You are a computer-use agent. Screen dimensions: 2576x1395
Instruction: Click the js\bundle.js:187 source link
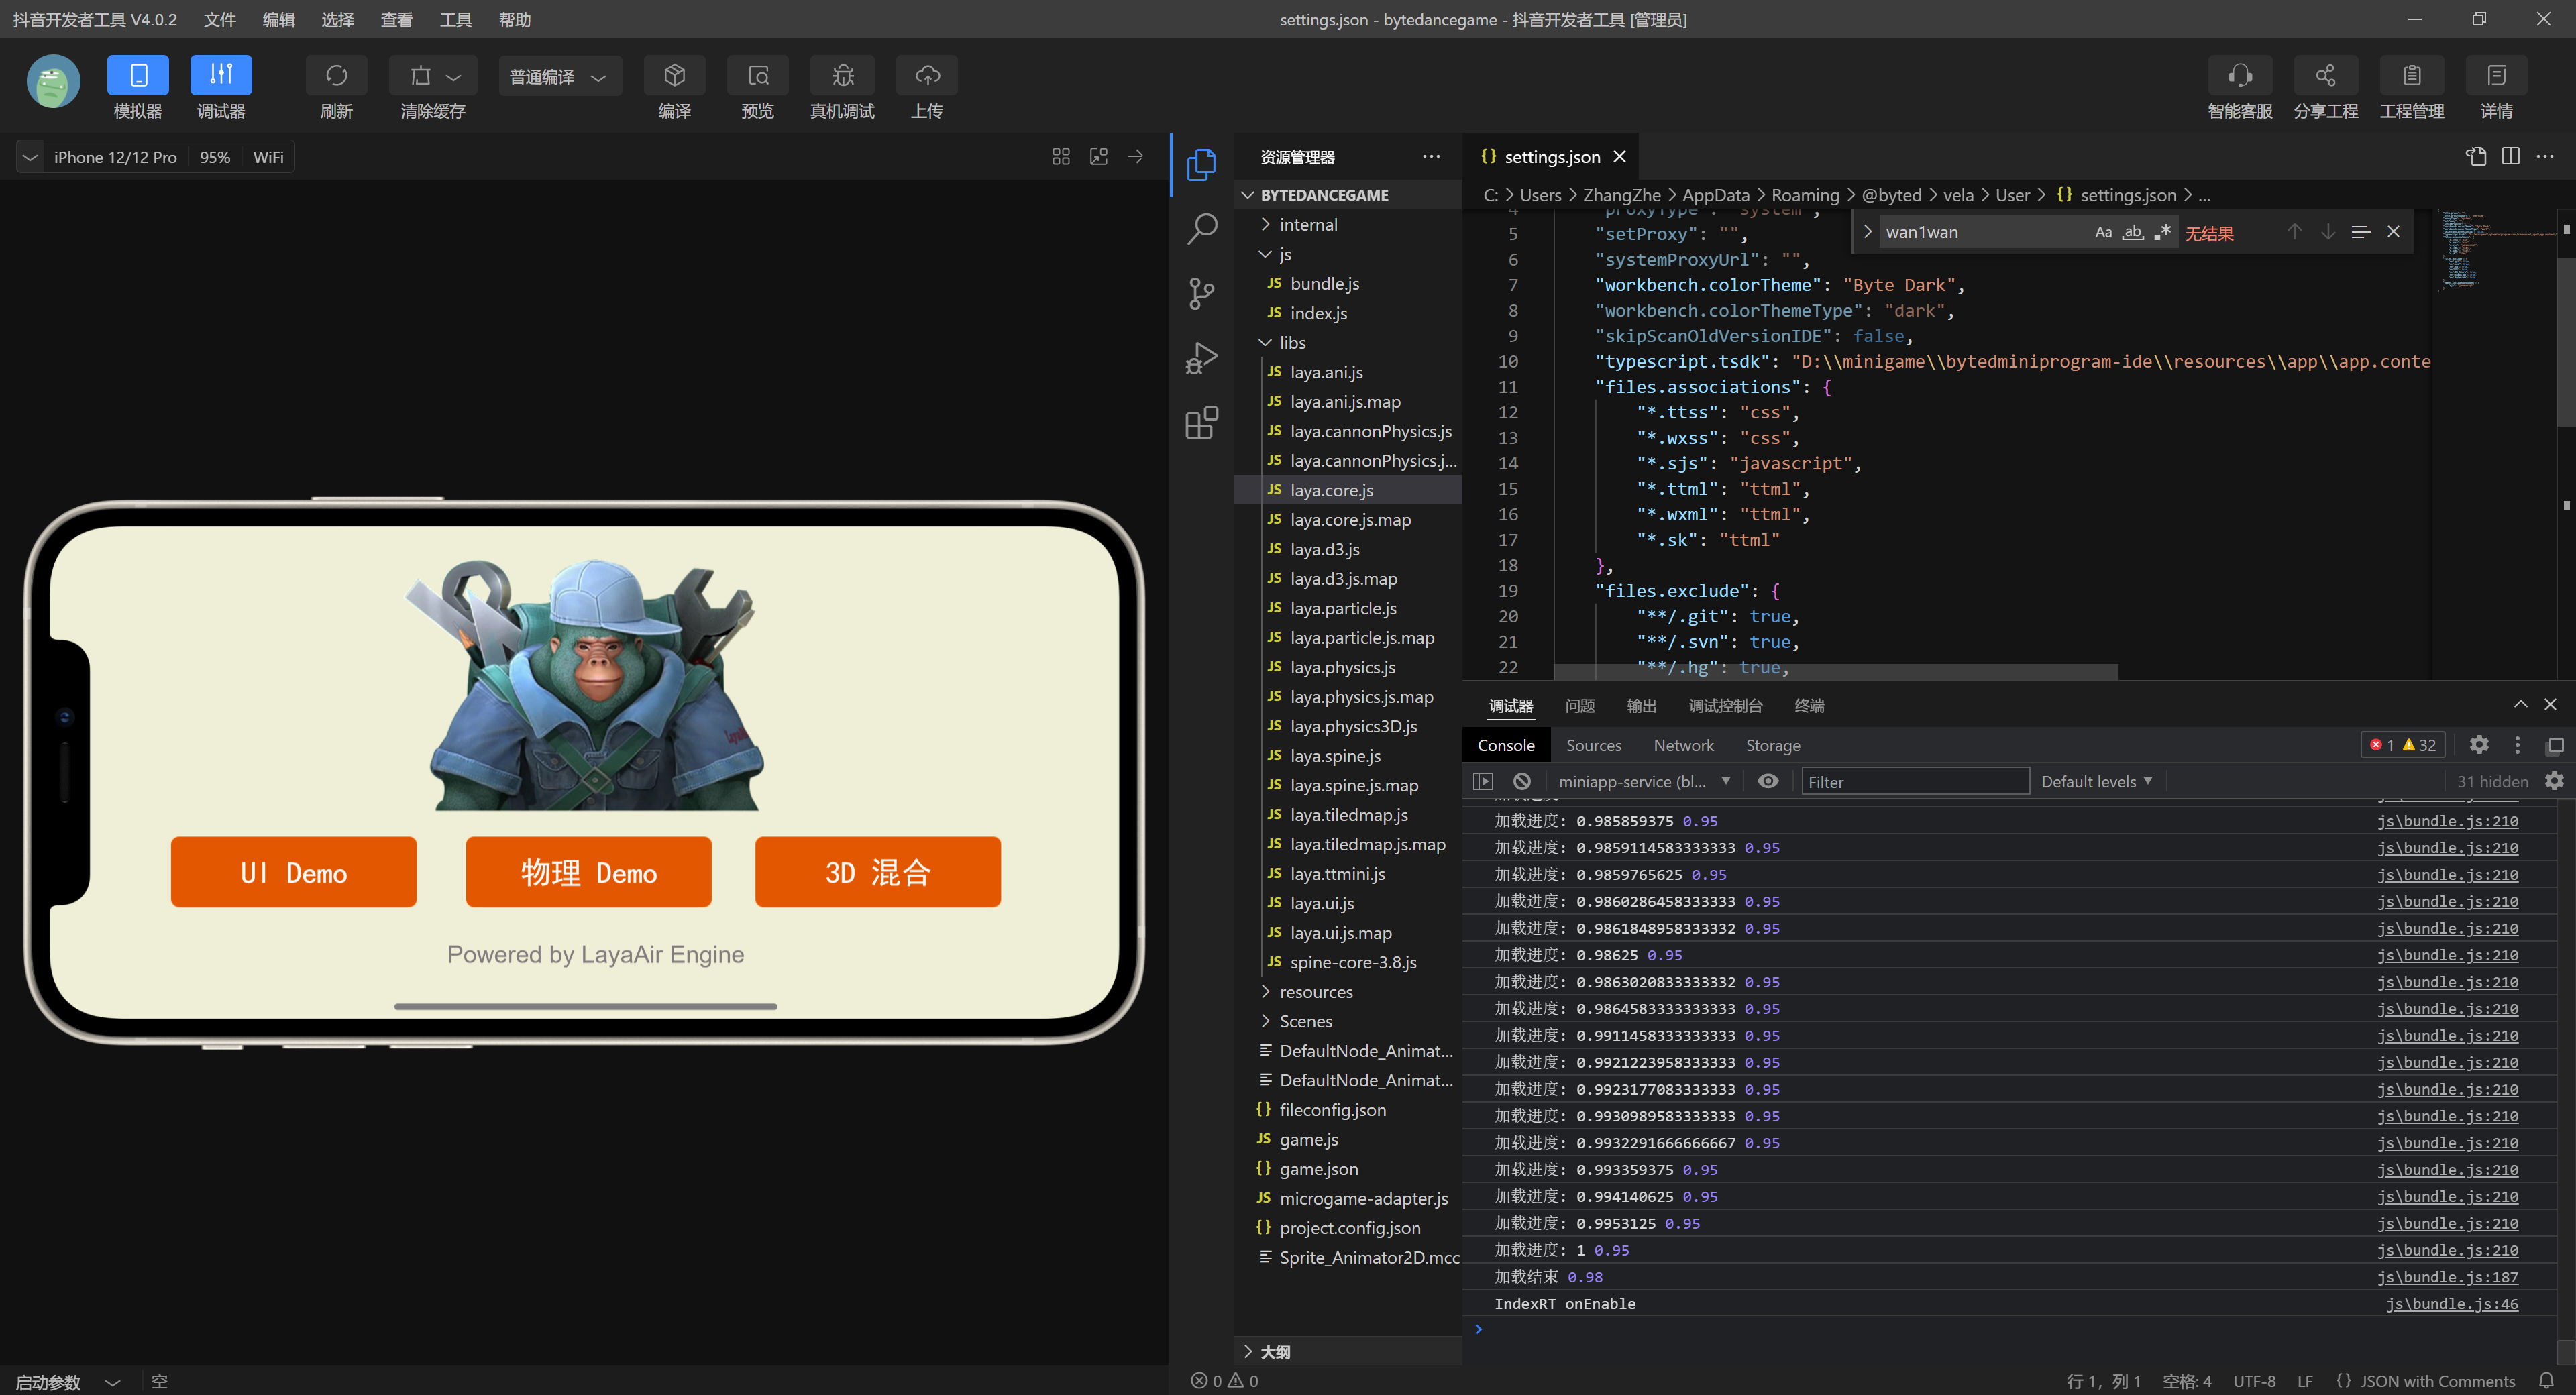[x=2447, y=1276]
